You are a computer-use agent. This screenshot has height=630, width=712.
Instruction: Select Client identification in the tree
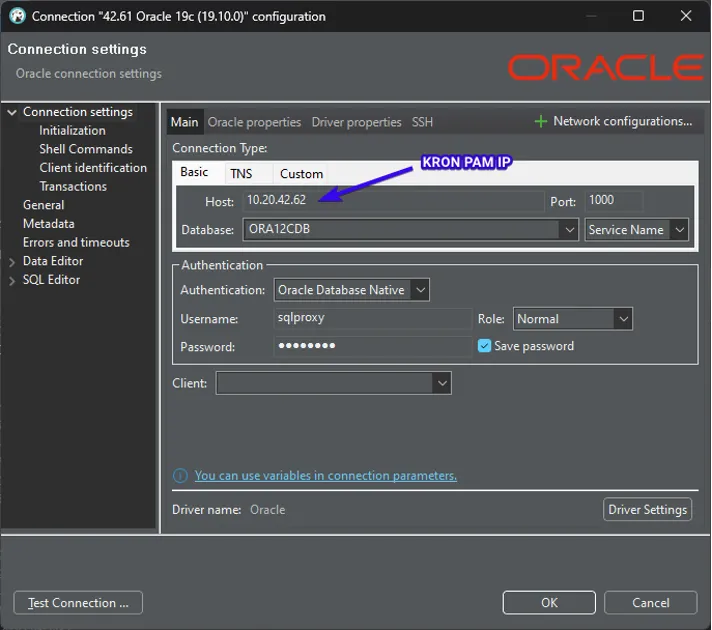[93, 168]
